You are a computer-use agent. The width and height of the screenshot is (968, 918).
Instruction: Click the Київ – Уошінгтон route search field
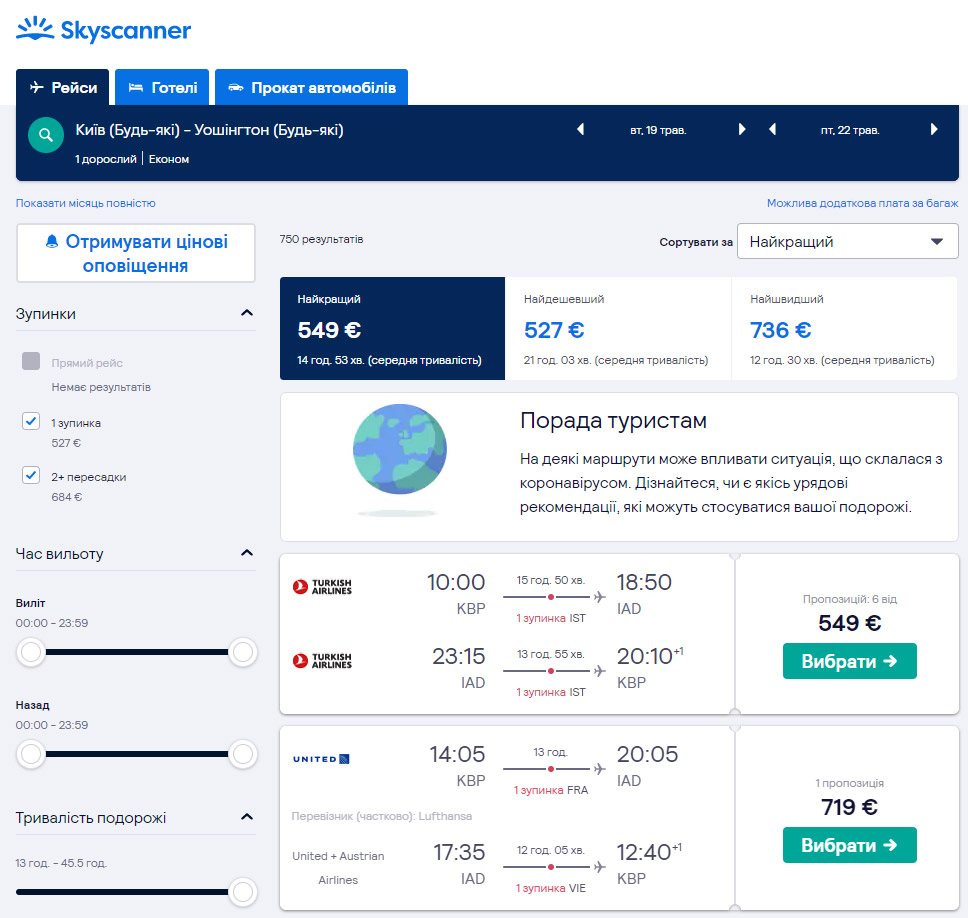[x=209, y=130]
